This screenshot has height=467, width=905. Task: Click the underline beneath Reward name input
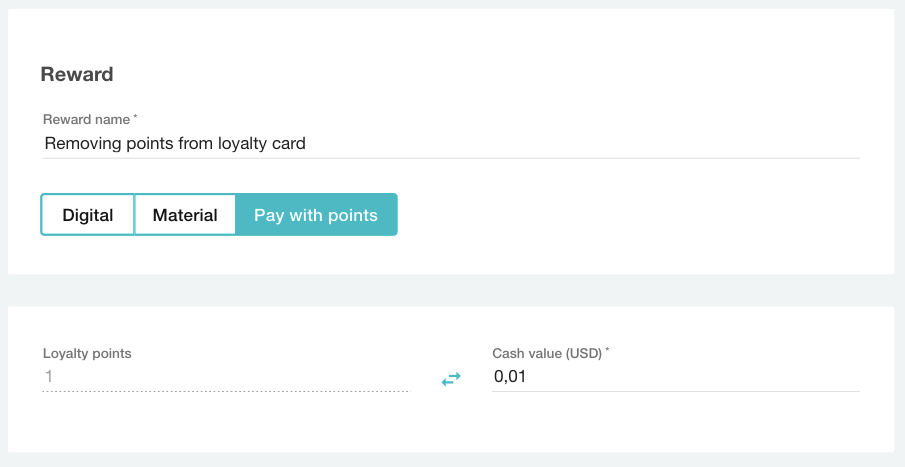coord(450,157)
